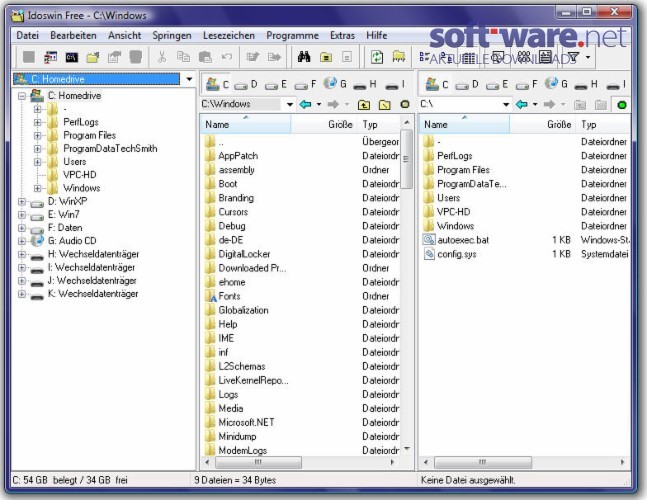Click the green refresh arrows icon

point(377,57)
